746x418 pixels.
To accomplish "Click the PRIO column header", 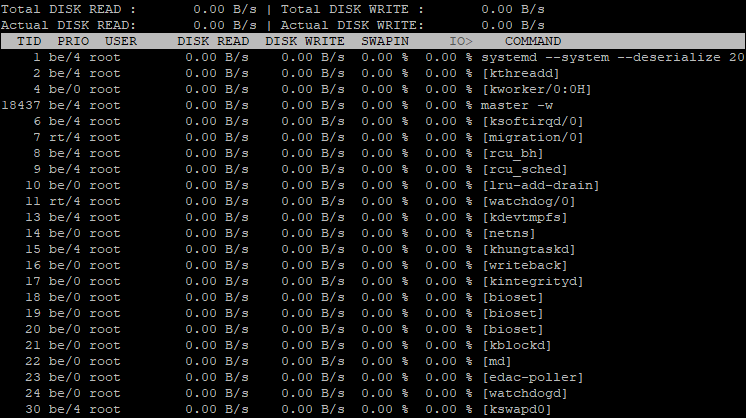I will point(73,41).
